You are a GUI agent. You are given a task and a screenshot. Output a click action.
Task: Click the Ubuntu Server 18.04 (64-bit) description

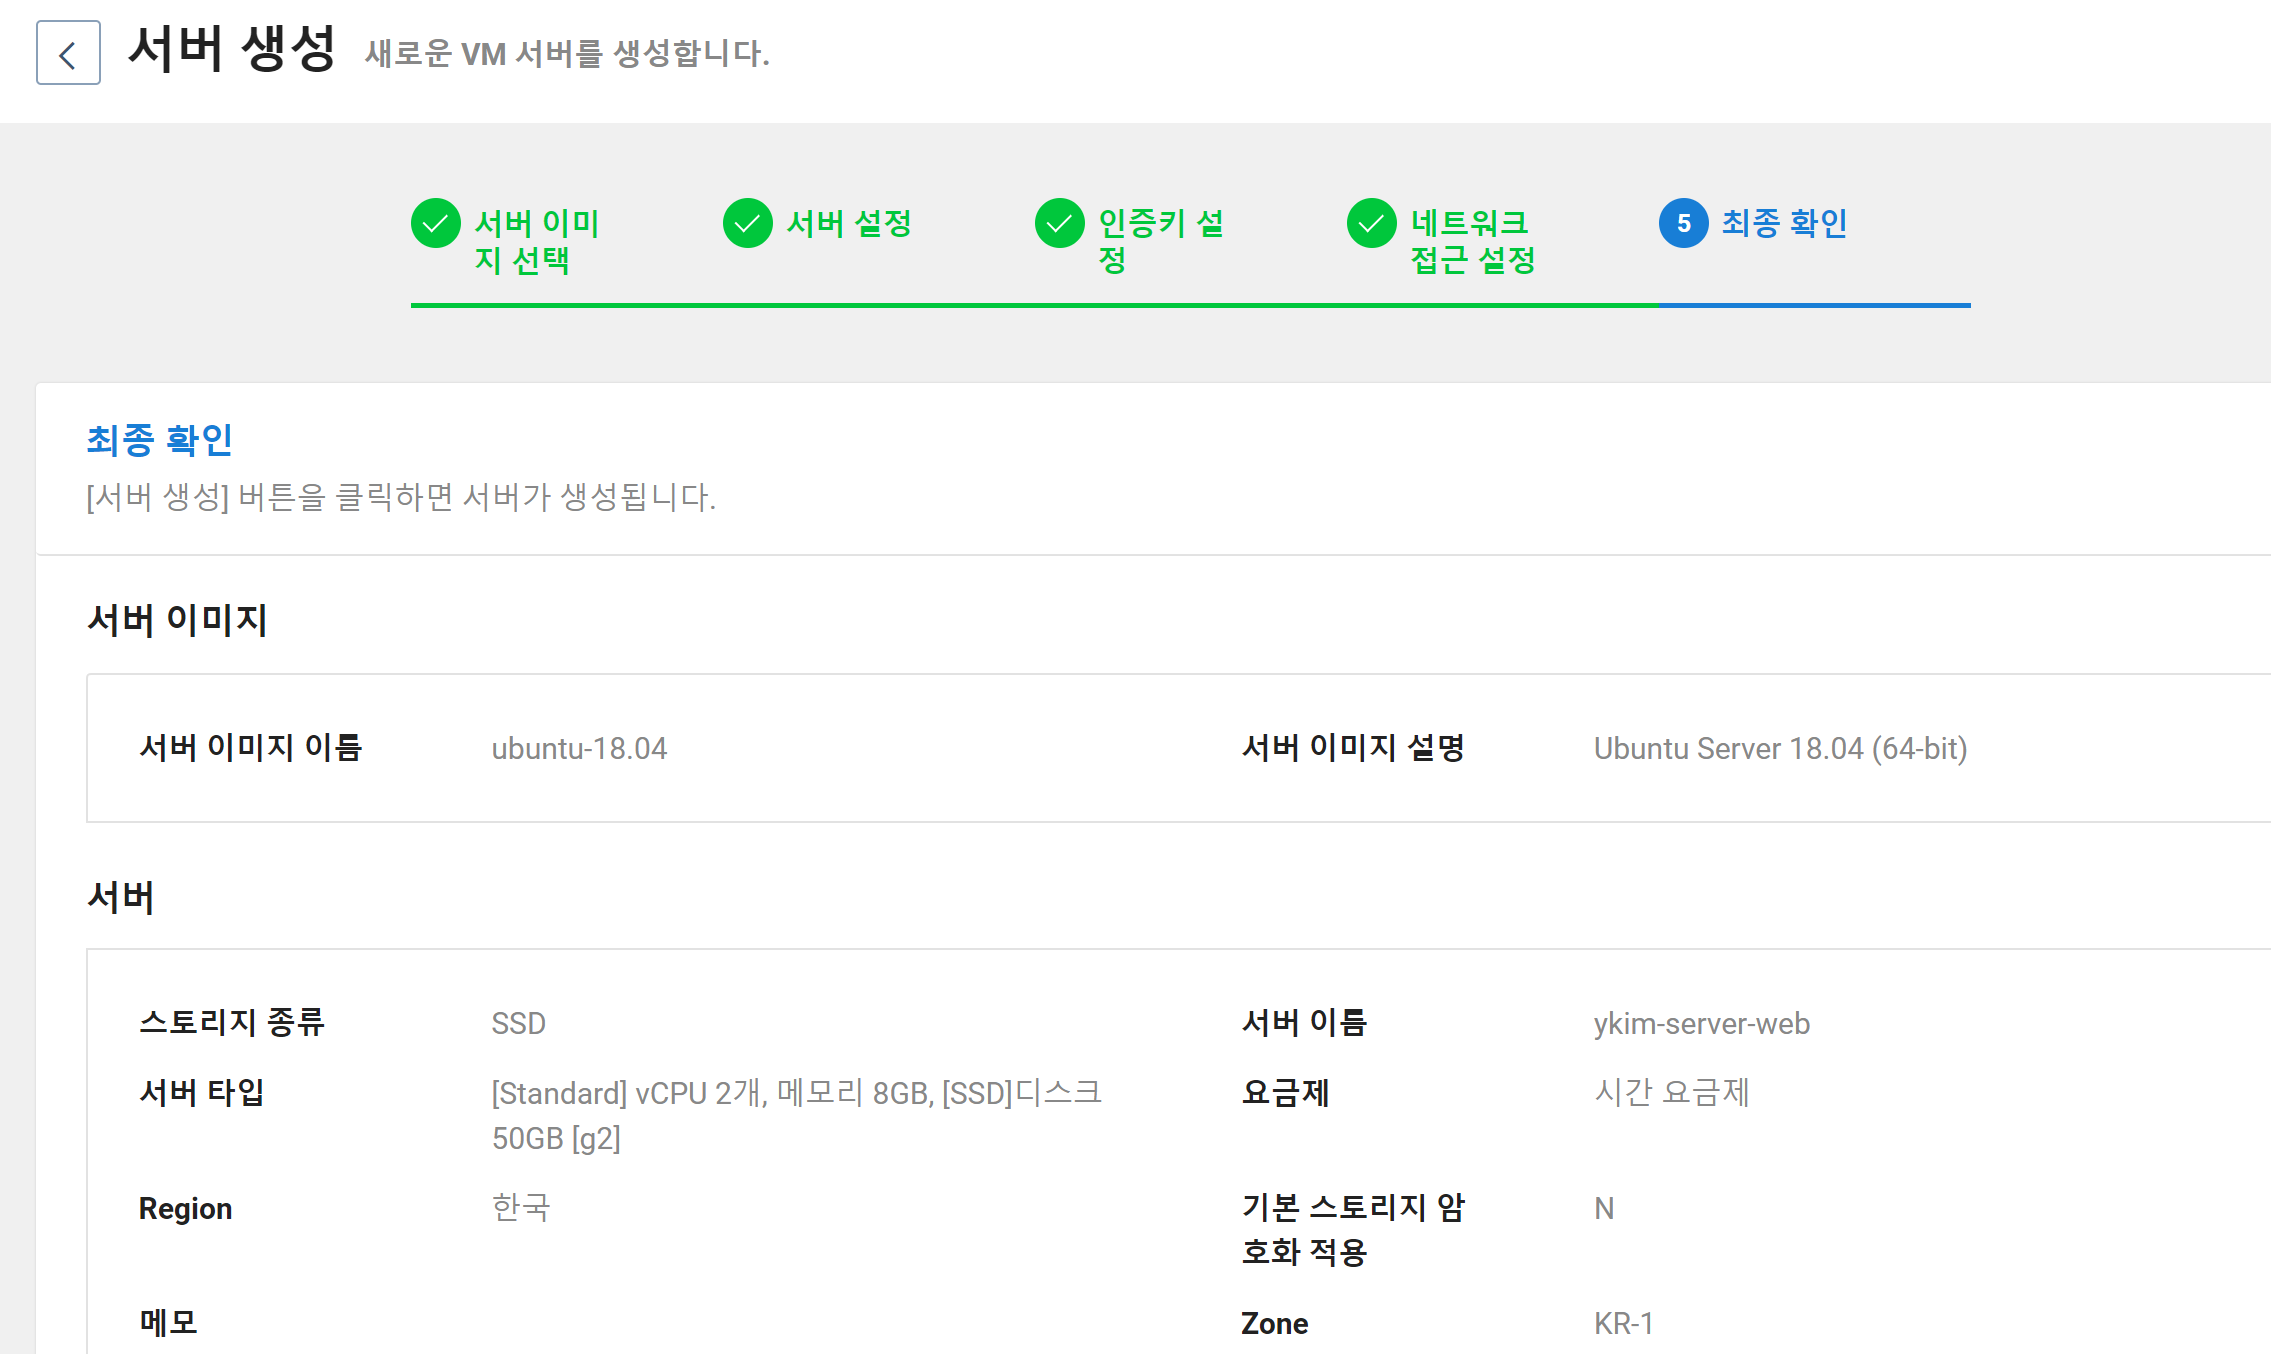pyautogui.click(x=1780, y=749)
